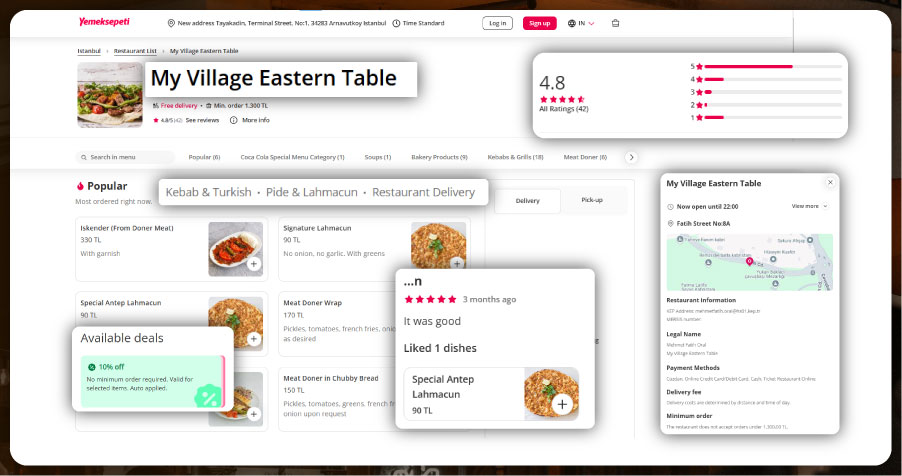Screen dimensions: 902x476
Task: Click the red location pin on map
Action: pos(750,261)
